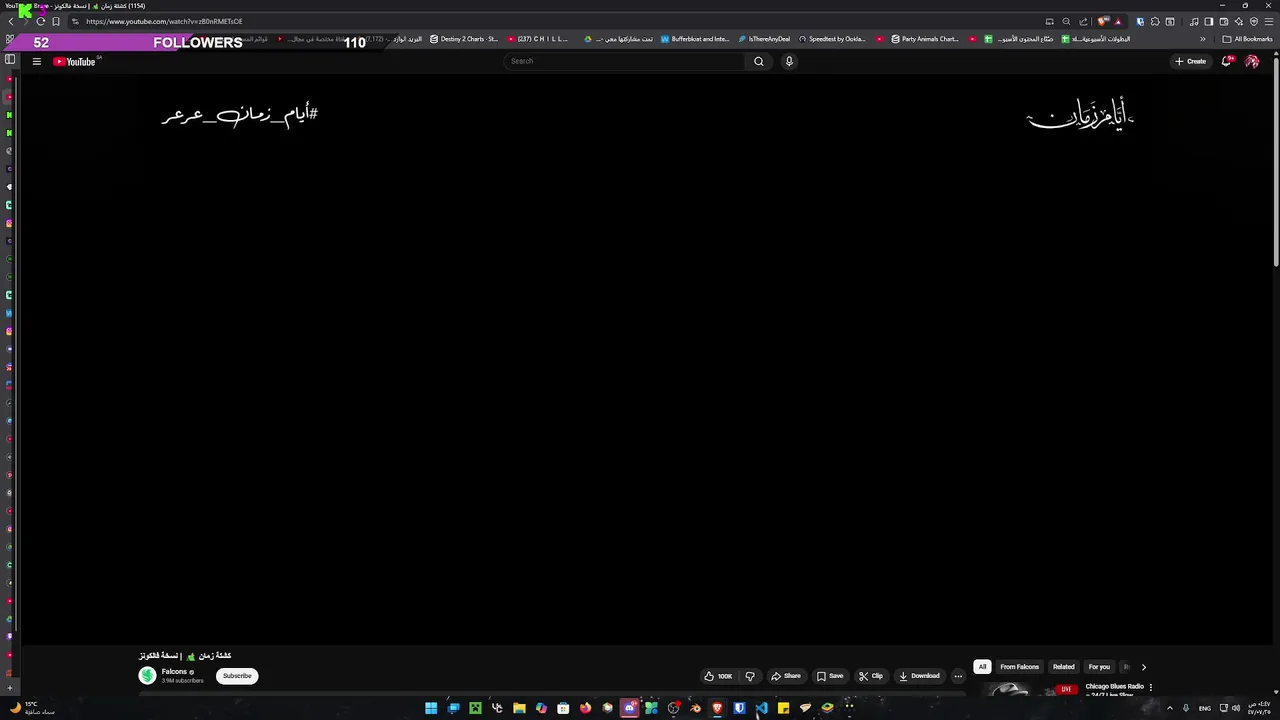Select the All filter chip
1280x720 pixels.
click(982, 667)
